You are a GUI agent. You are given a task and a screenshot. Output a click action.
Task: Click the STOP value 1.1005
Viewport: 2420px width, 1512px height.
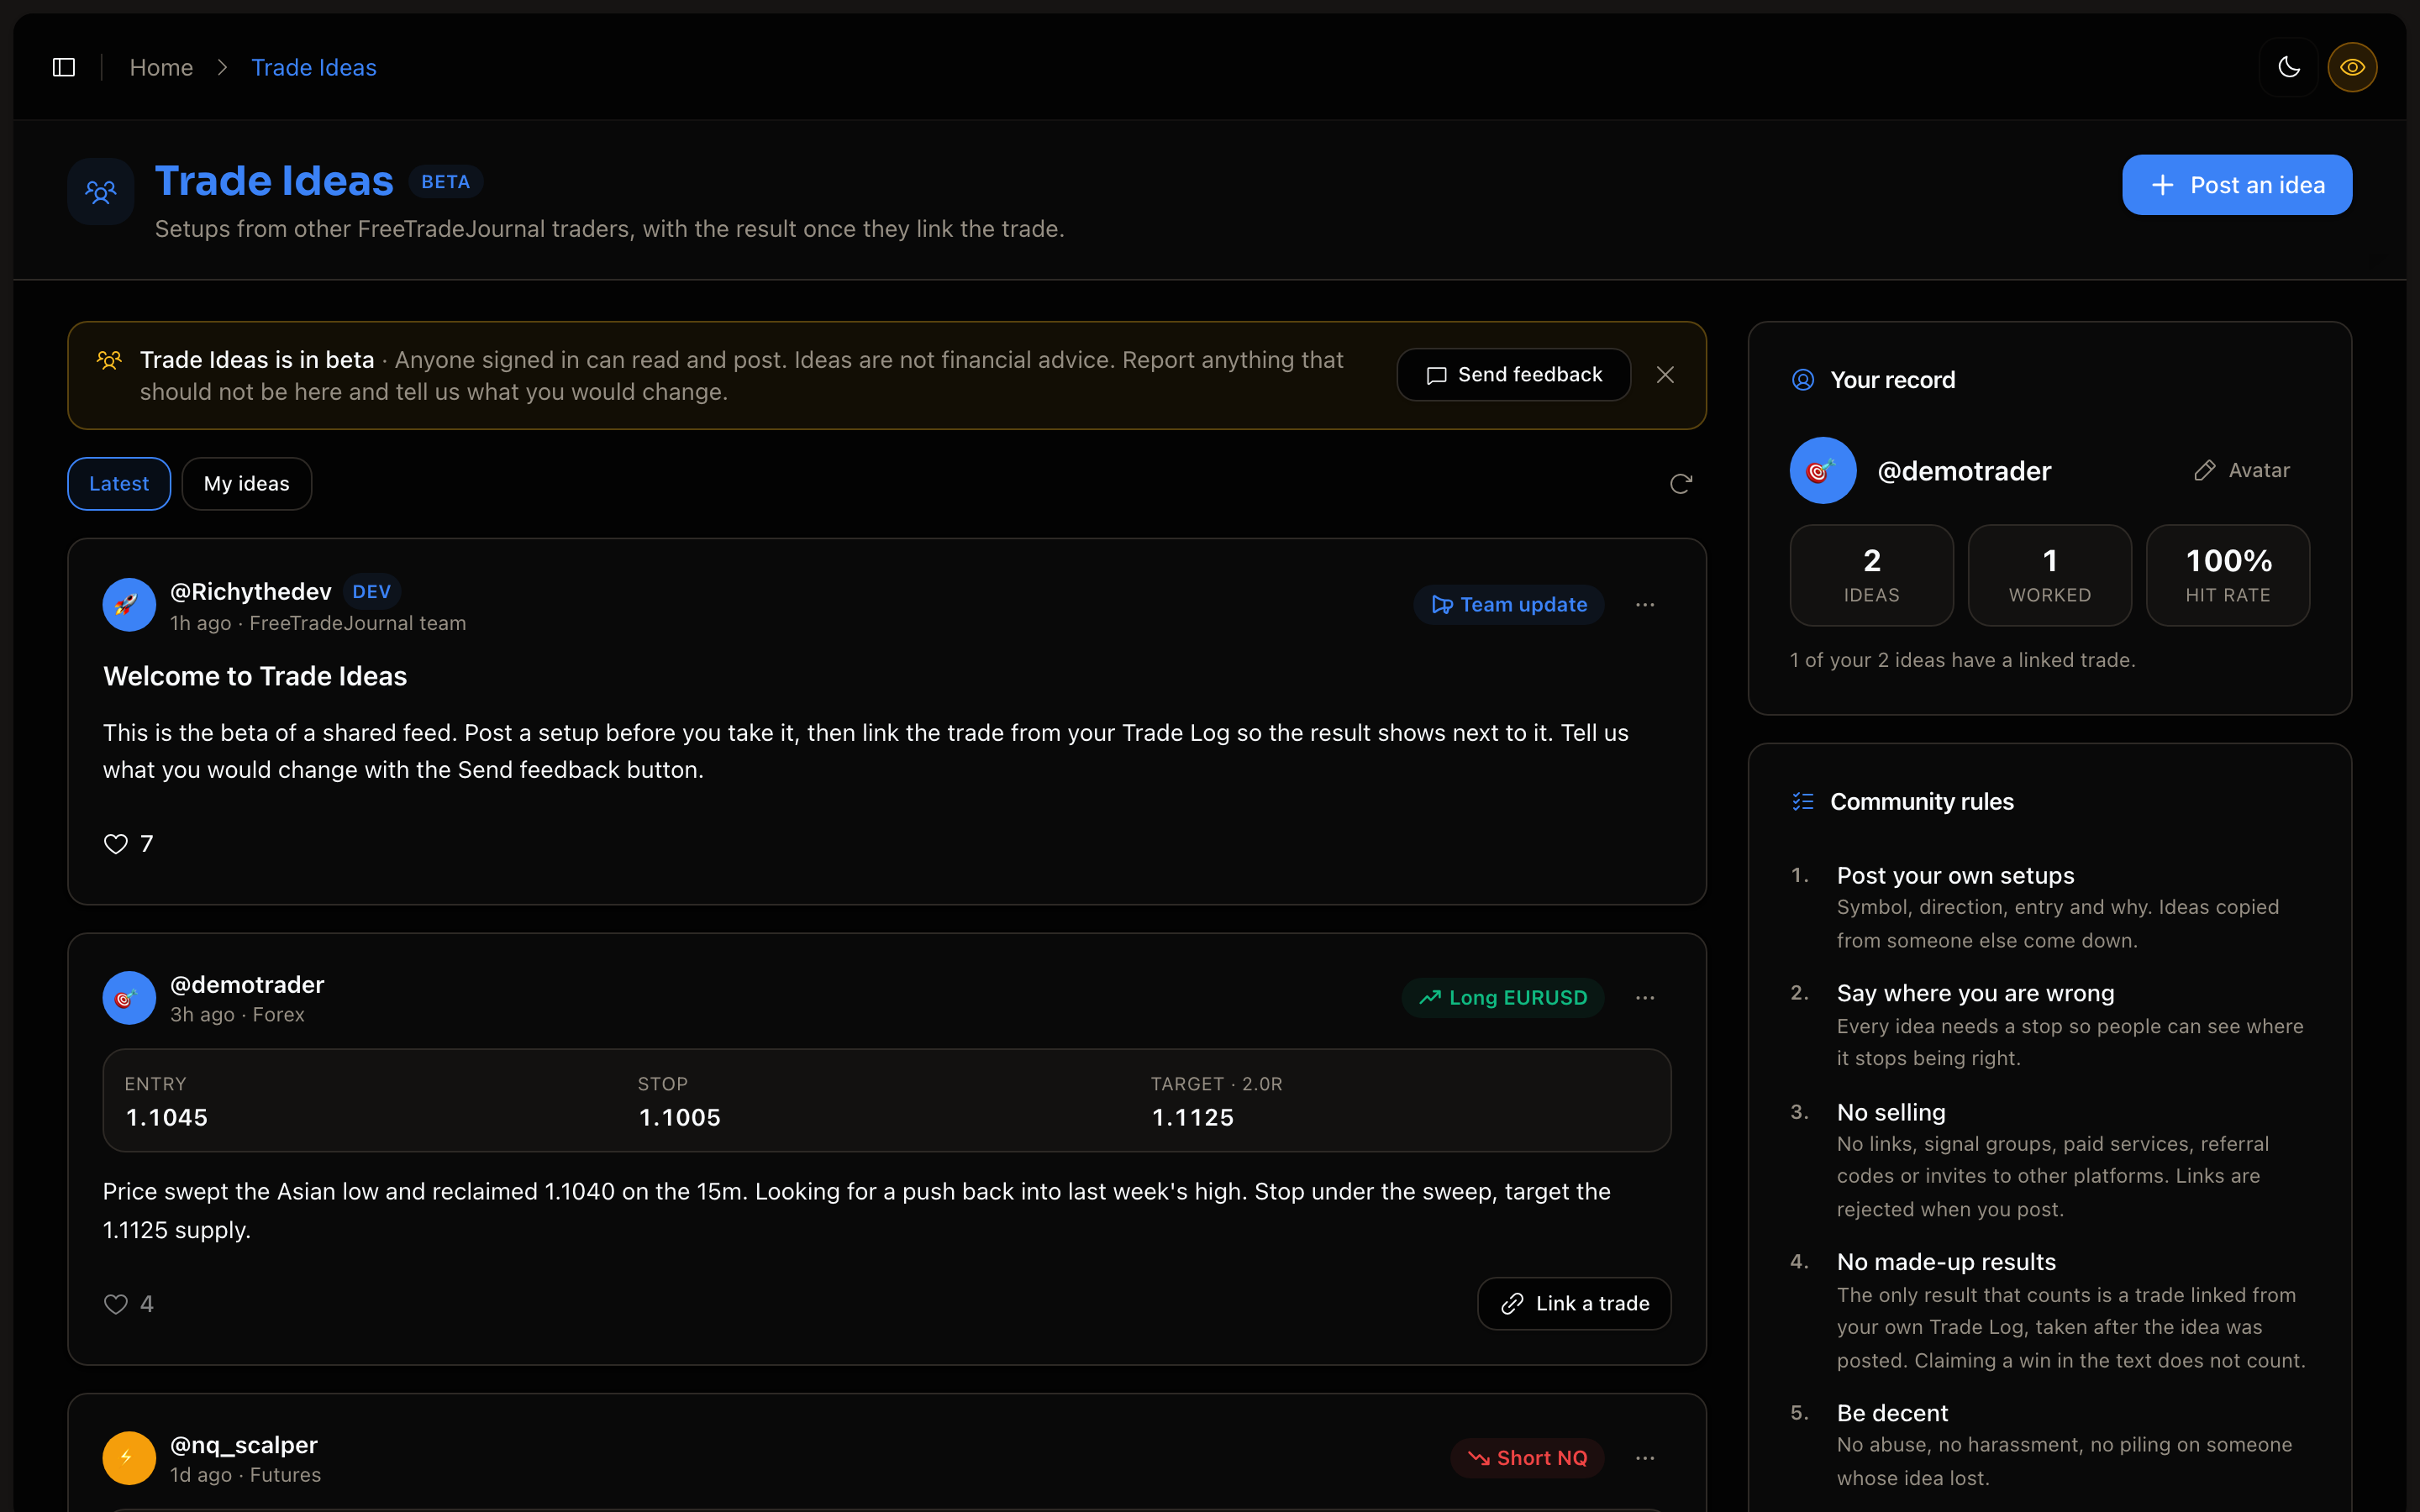click(680, 1118)
